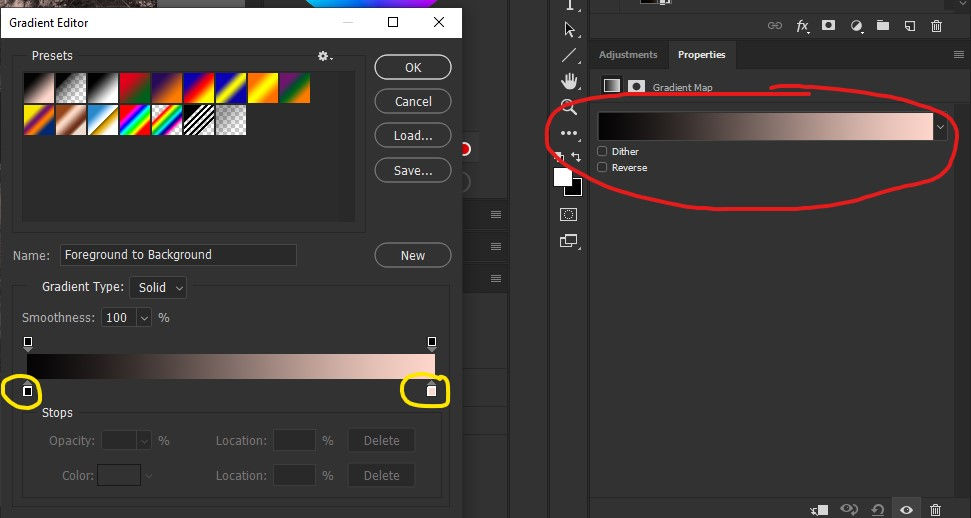The height and width of the screenshot is (518, 971).
Task: Choose the Orange, Yellow, Orange preset
Action: coord(263,88)
